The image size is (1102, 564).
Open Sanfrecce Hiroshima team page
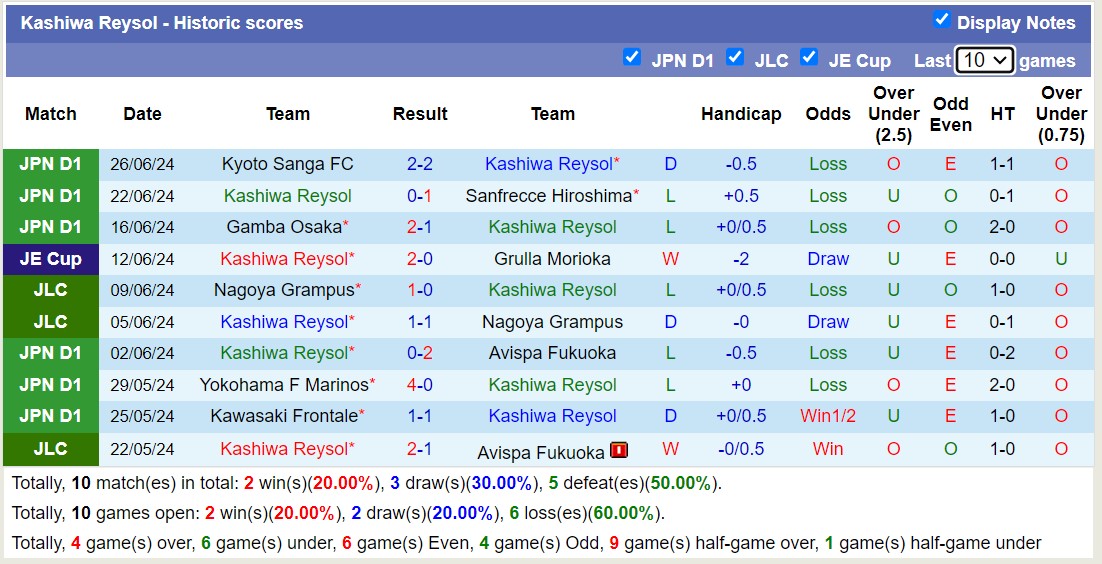tap(548, 196)
